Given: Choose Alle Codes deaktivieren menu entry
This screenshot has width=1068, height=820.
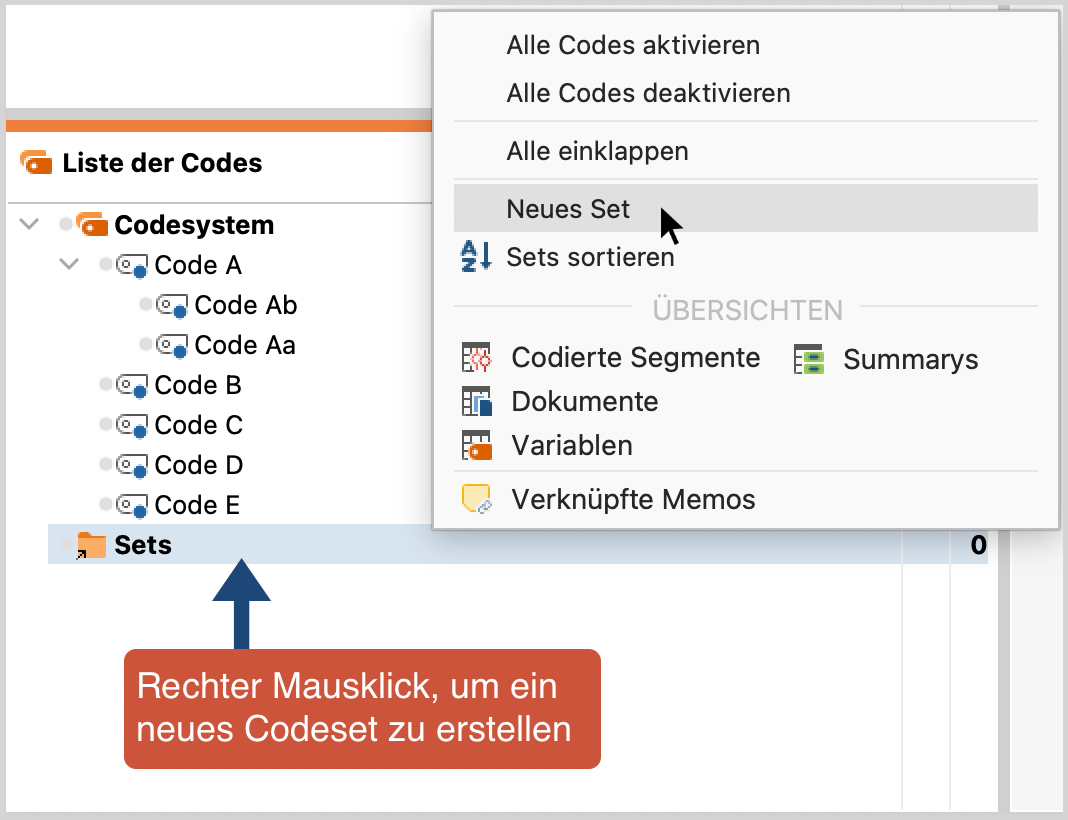Looking at the screenshot, I should pos(648,93).
